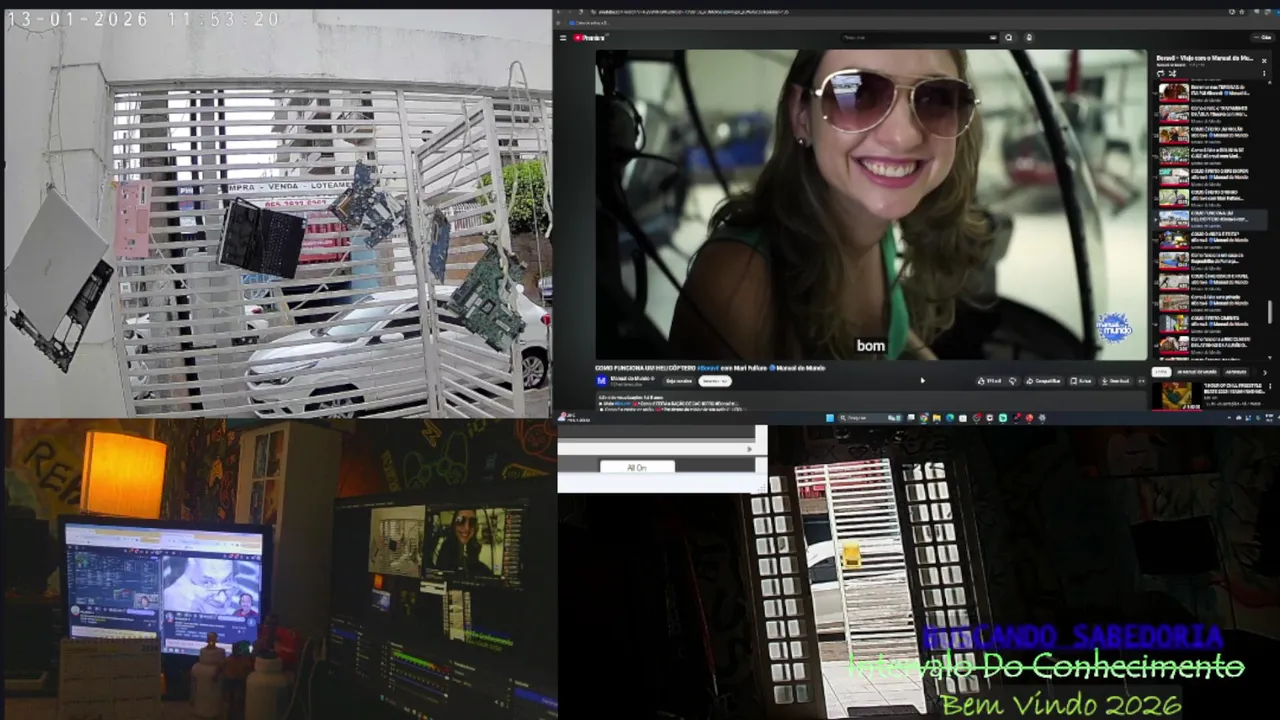The width and height of the screenshot is (1280, 720).
Task: Click the YouTube search magnifier button
Action: pos(1008,38)
